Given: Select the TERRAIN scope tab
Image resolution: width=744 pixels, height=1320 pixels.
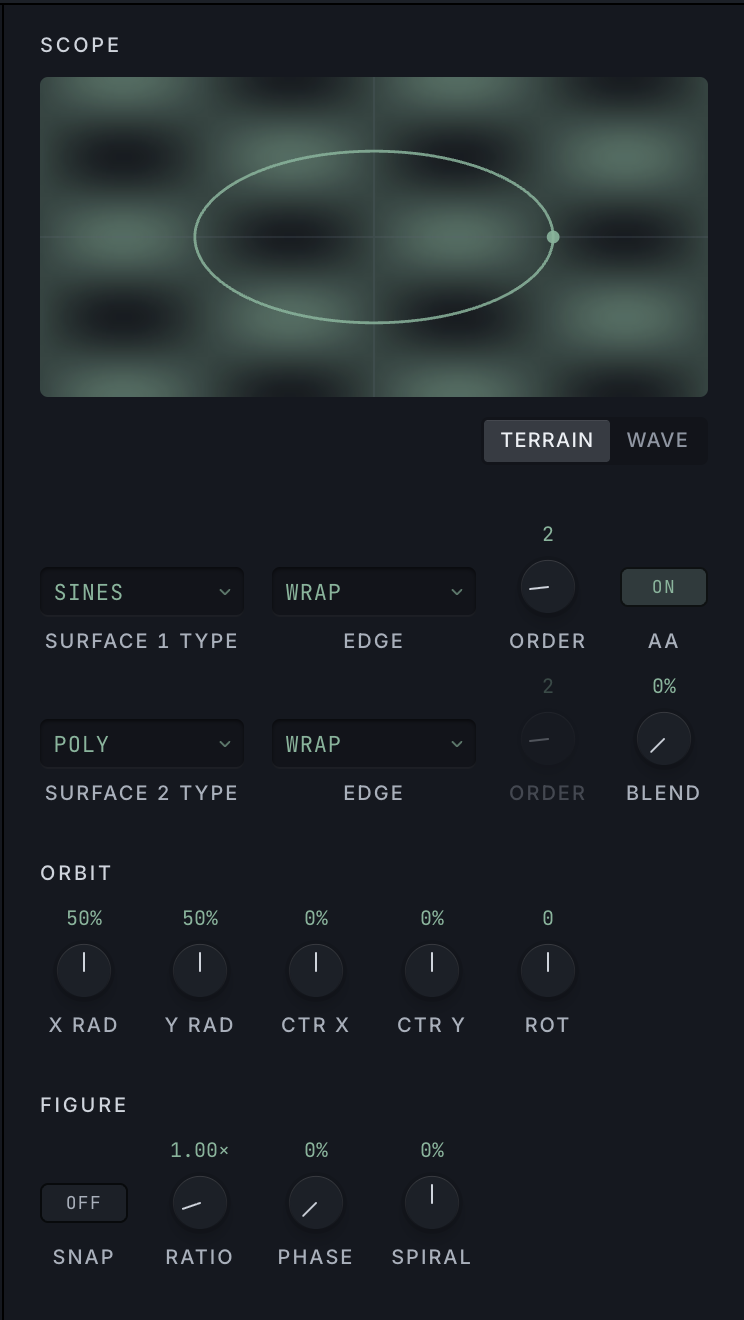Looking at the screenshot, I should (547, 440).
